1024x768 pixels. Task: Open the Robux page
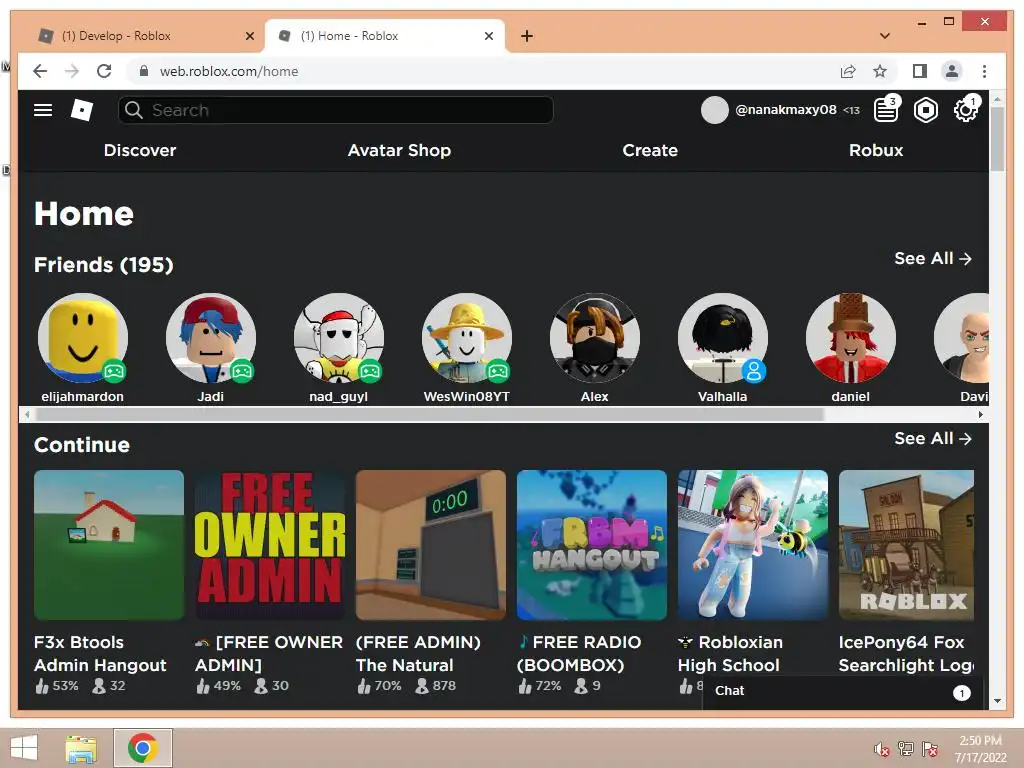876,150
